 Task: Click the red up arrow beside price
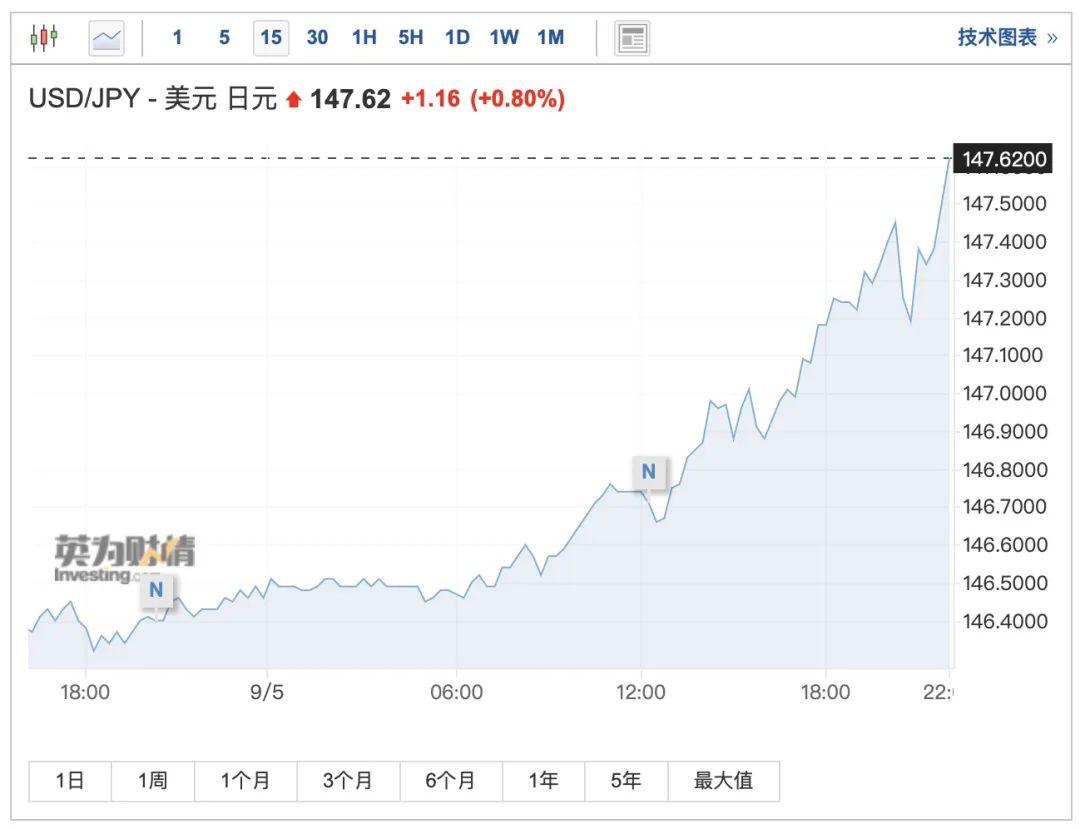click(x=294, y=100)
